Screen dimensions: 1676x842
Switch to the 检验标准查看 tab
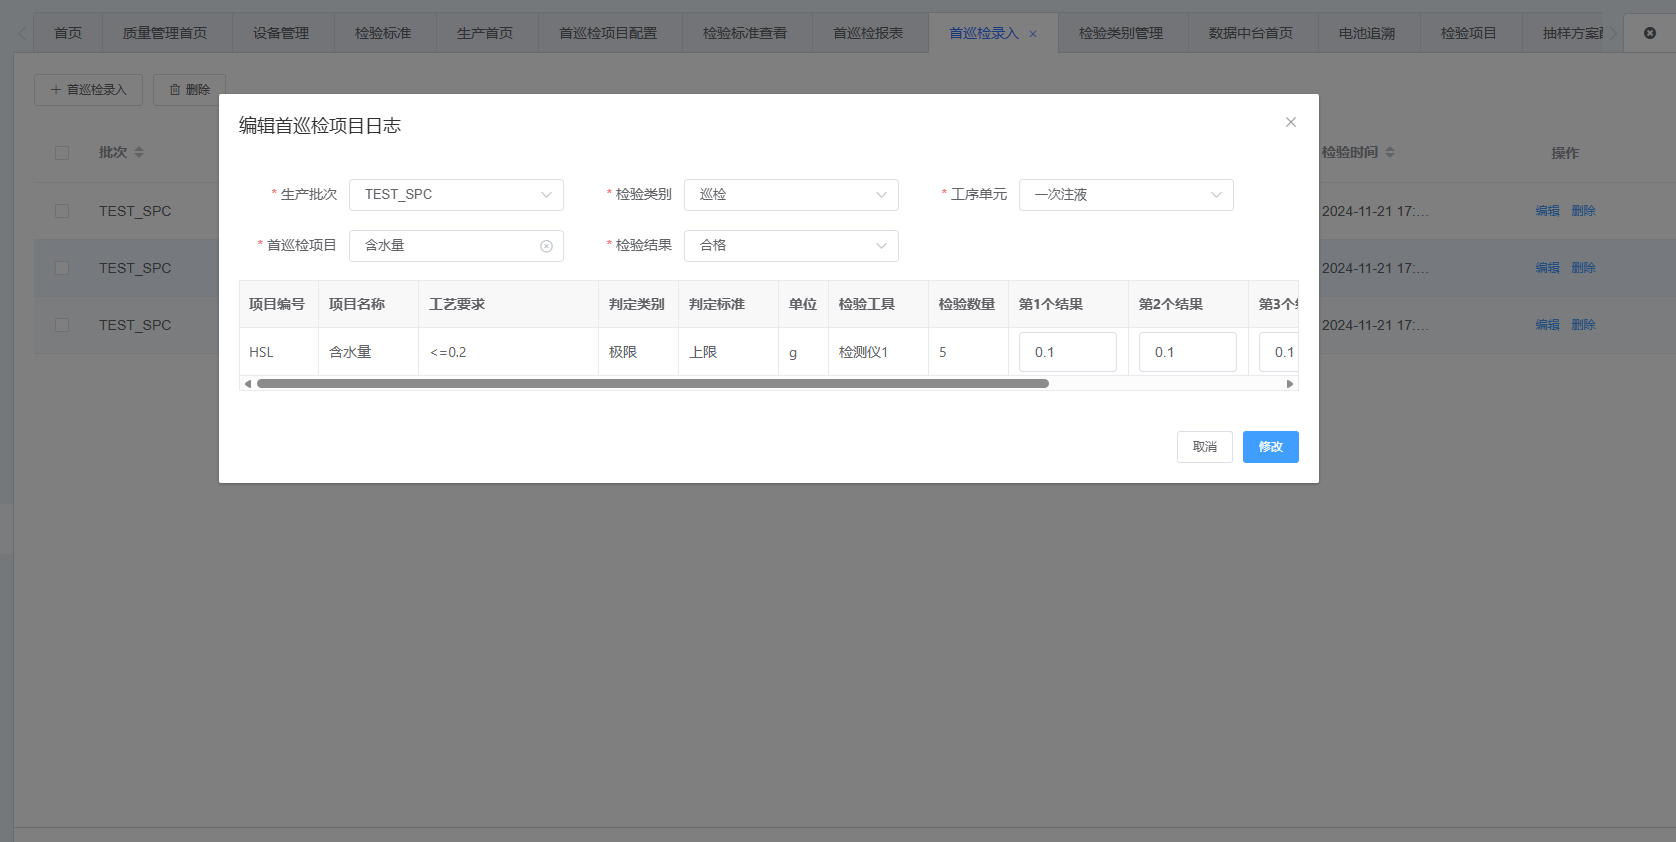coord(745,33)
